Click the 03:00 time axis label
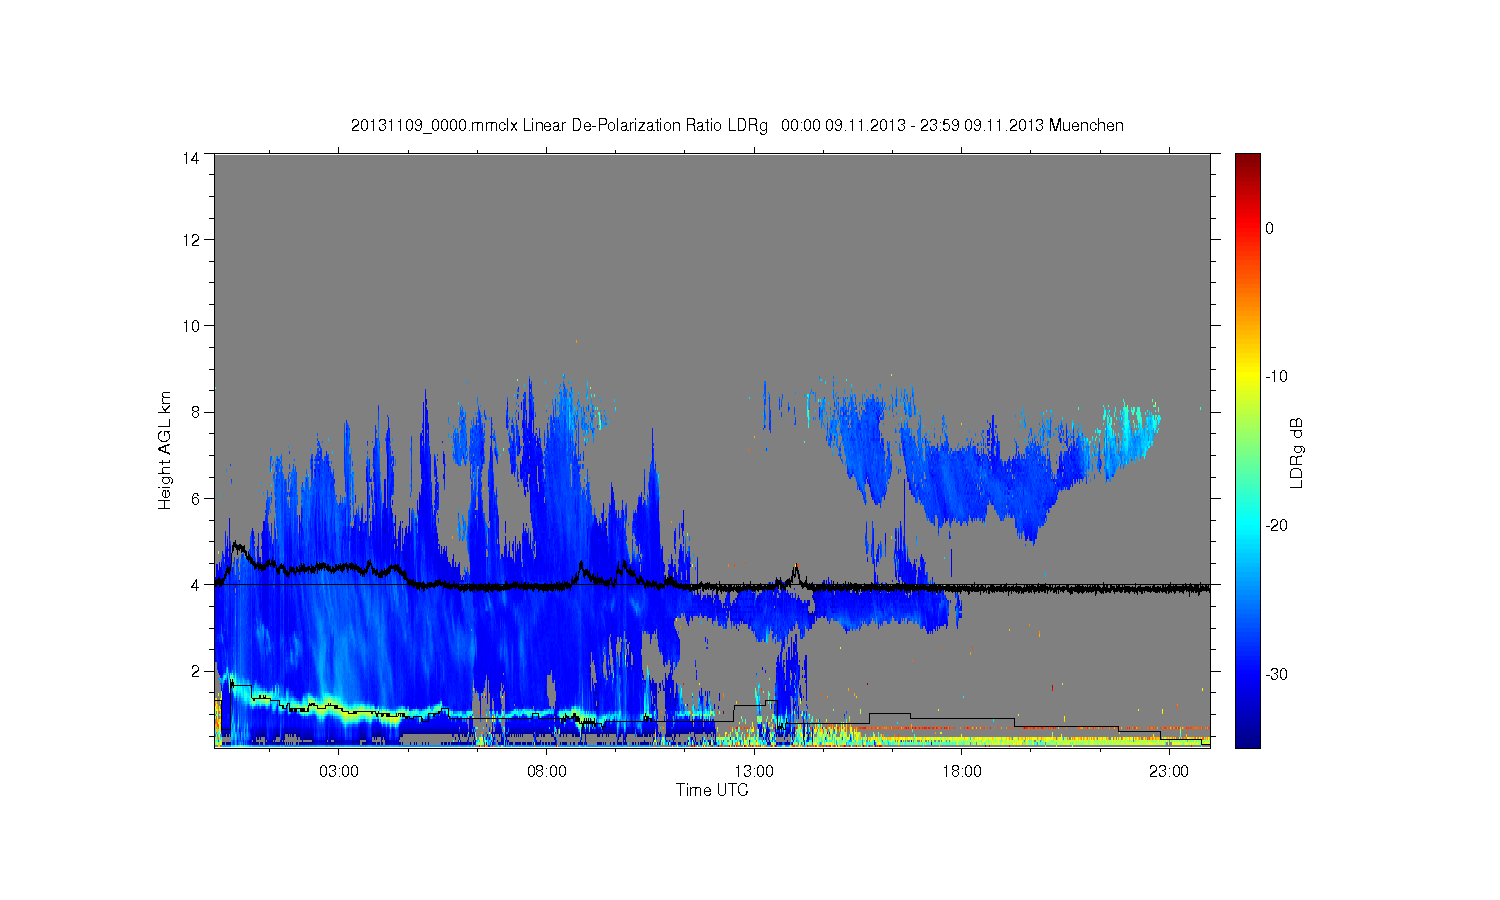Screen dimensions: 1500x900 pyautogui.click(x=339, y=772)
